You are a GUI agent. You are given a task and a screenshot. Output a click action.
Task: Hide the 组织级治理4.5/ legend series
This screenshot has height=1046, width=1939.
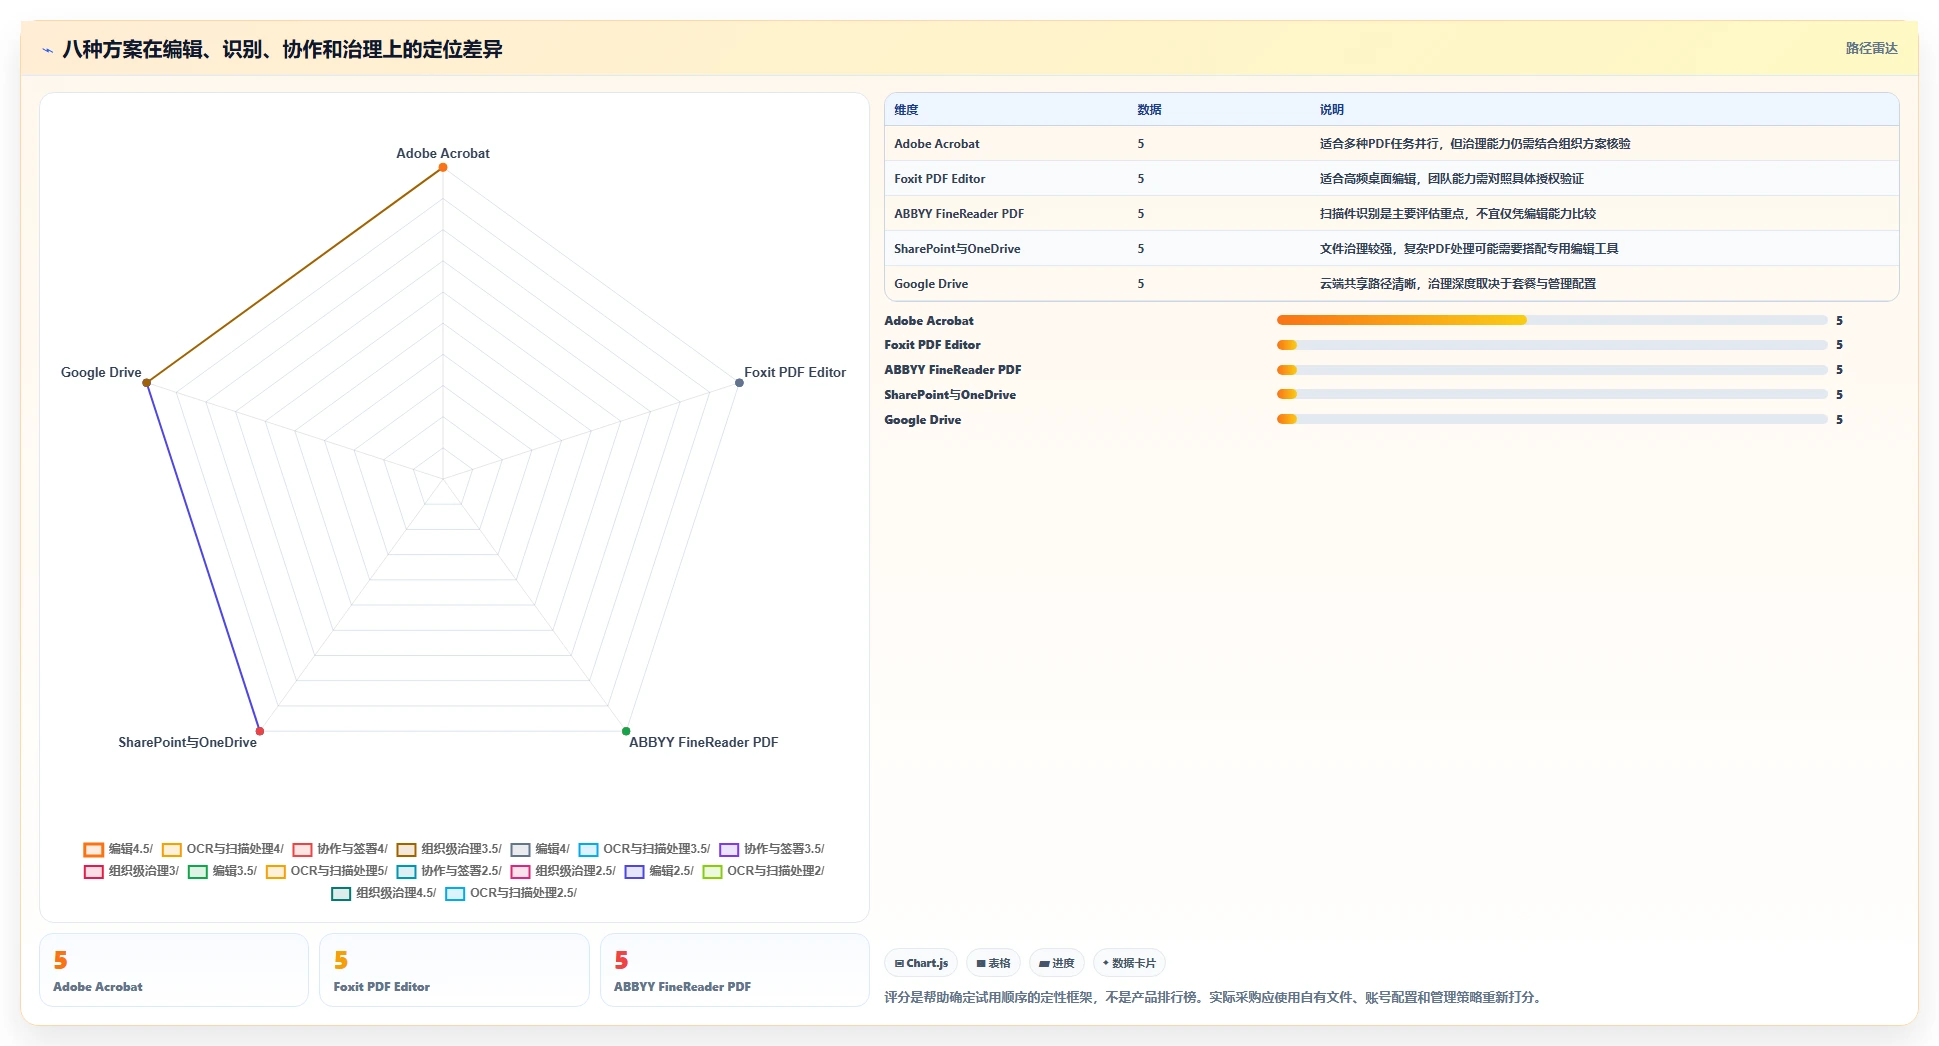[383, 893]
